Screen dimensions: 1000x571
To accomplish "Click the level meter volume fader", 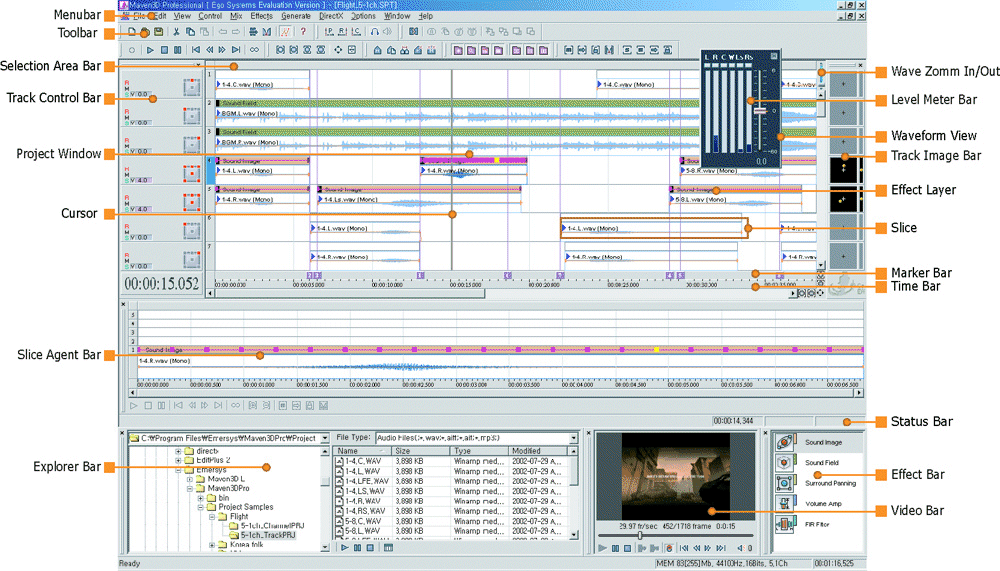I will pos(760,110).
